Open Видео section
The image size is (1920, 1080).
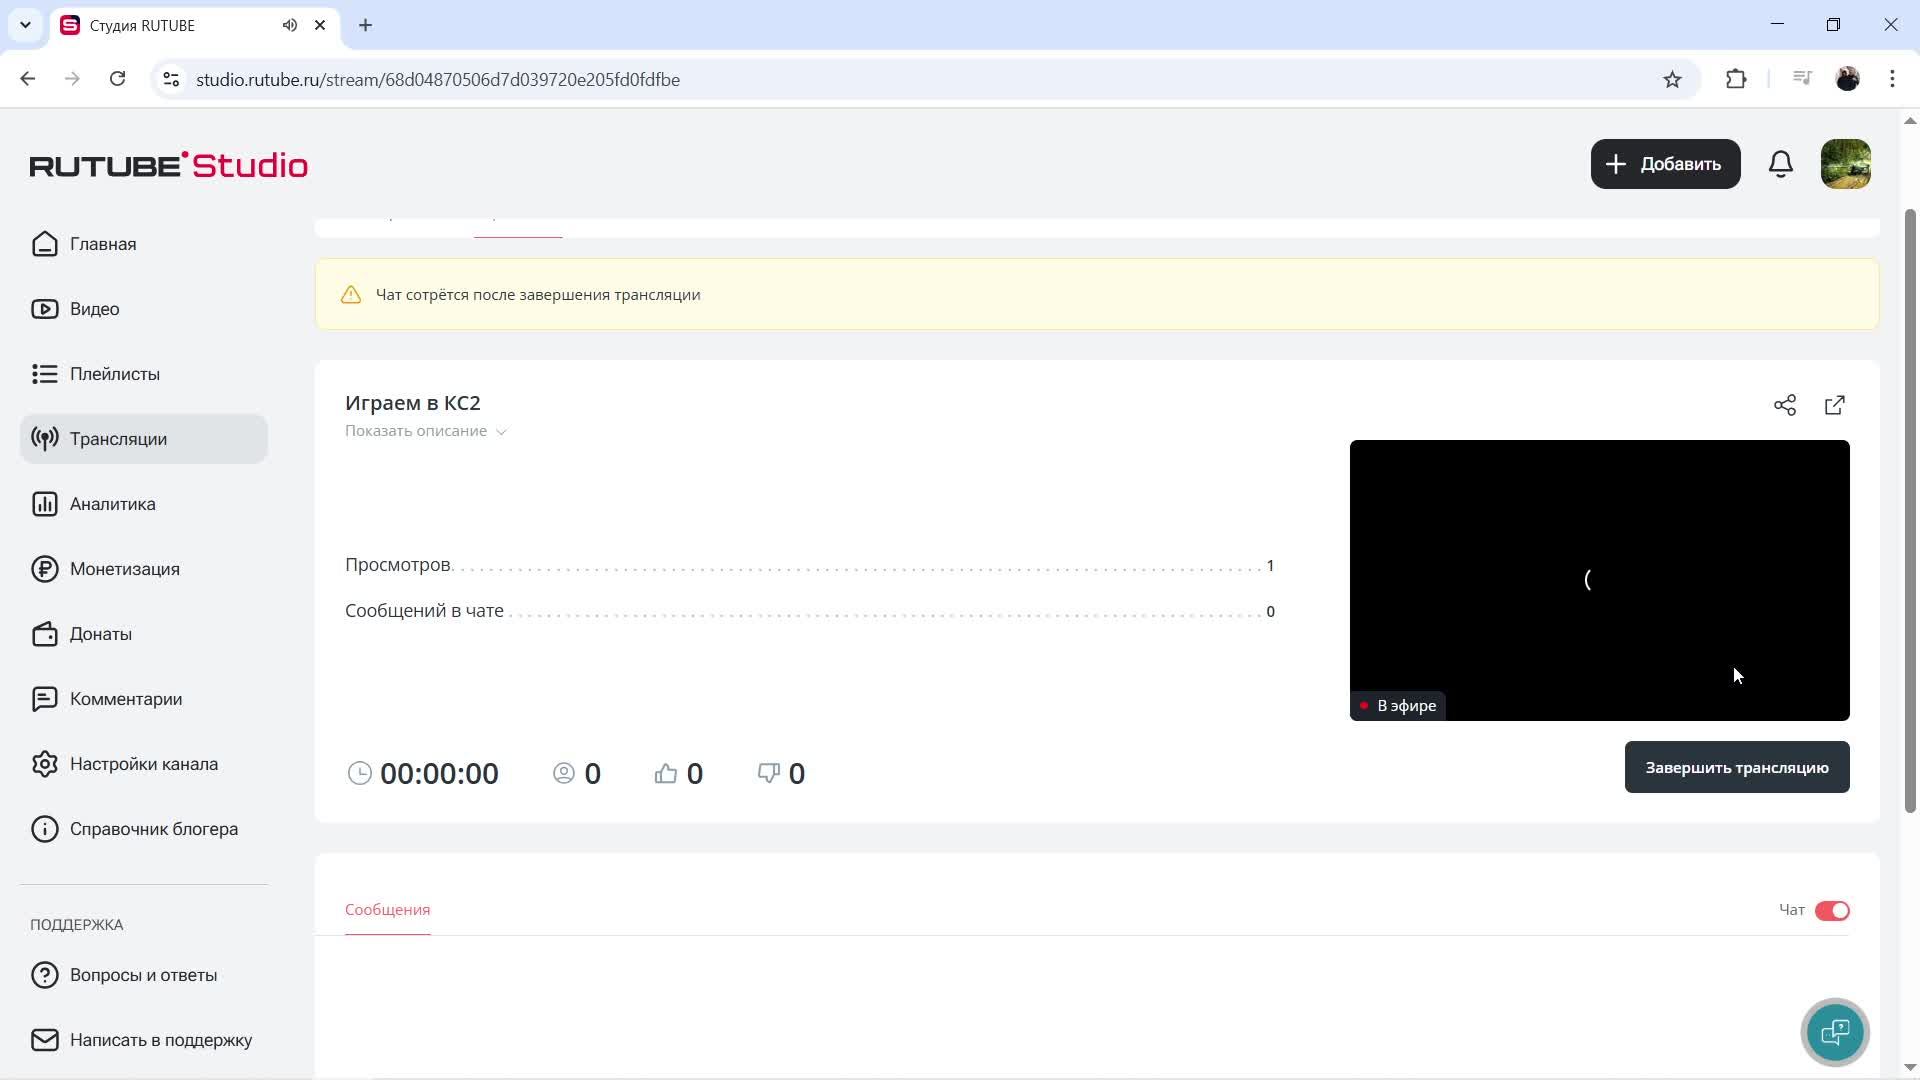(x=144, y=309)
